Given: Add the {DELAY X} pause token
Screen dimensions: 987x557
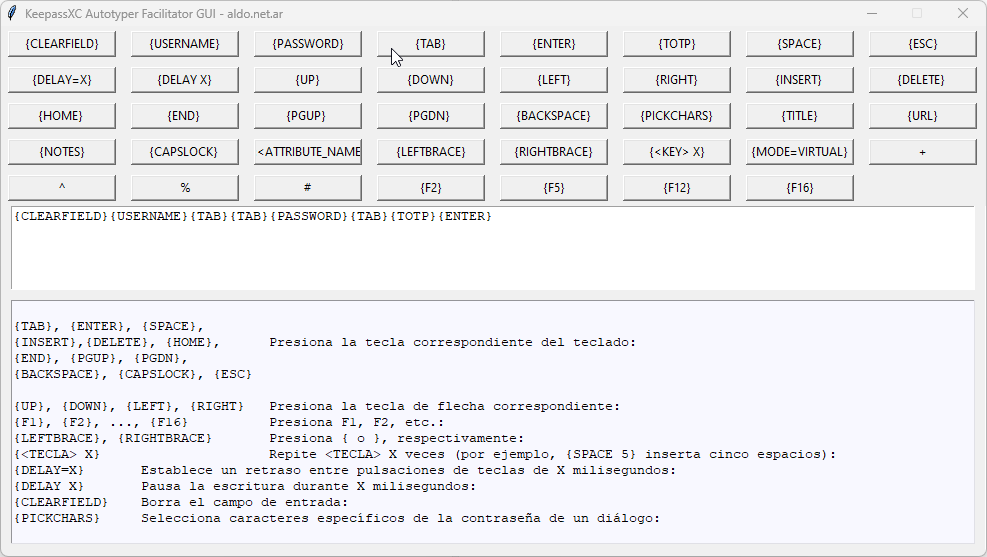Looking at the screenshot, I should point(184,80).
